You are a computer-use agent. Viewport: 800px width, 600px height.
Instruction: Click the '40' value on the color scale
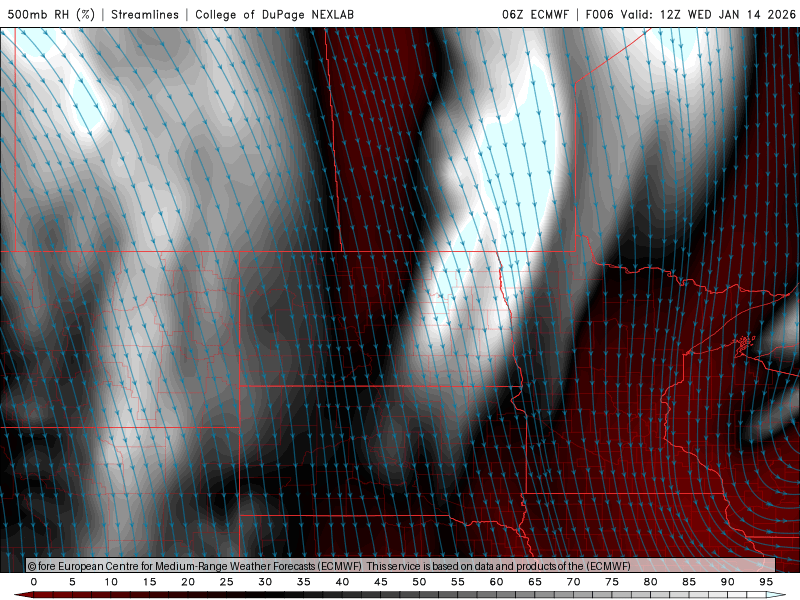342,582
